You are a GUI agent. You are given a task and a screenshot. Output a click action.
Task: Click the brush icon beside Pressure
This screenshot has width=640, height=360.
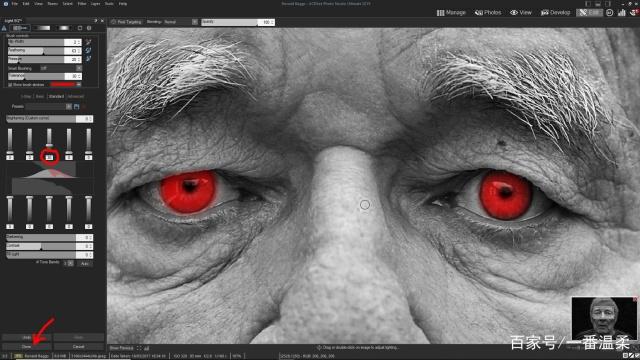point(88,59)
